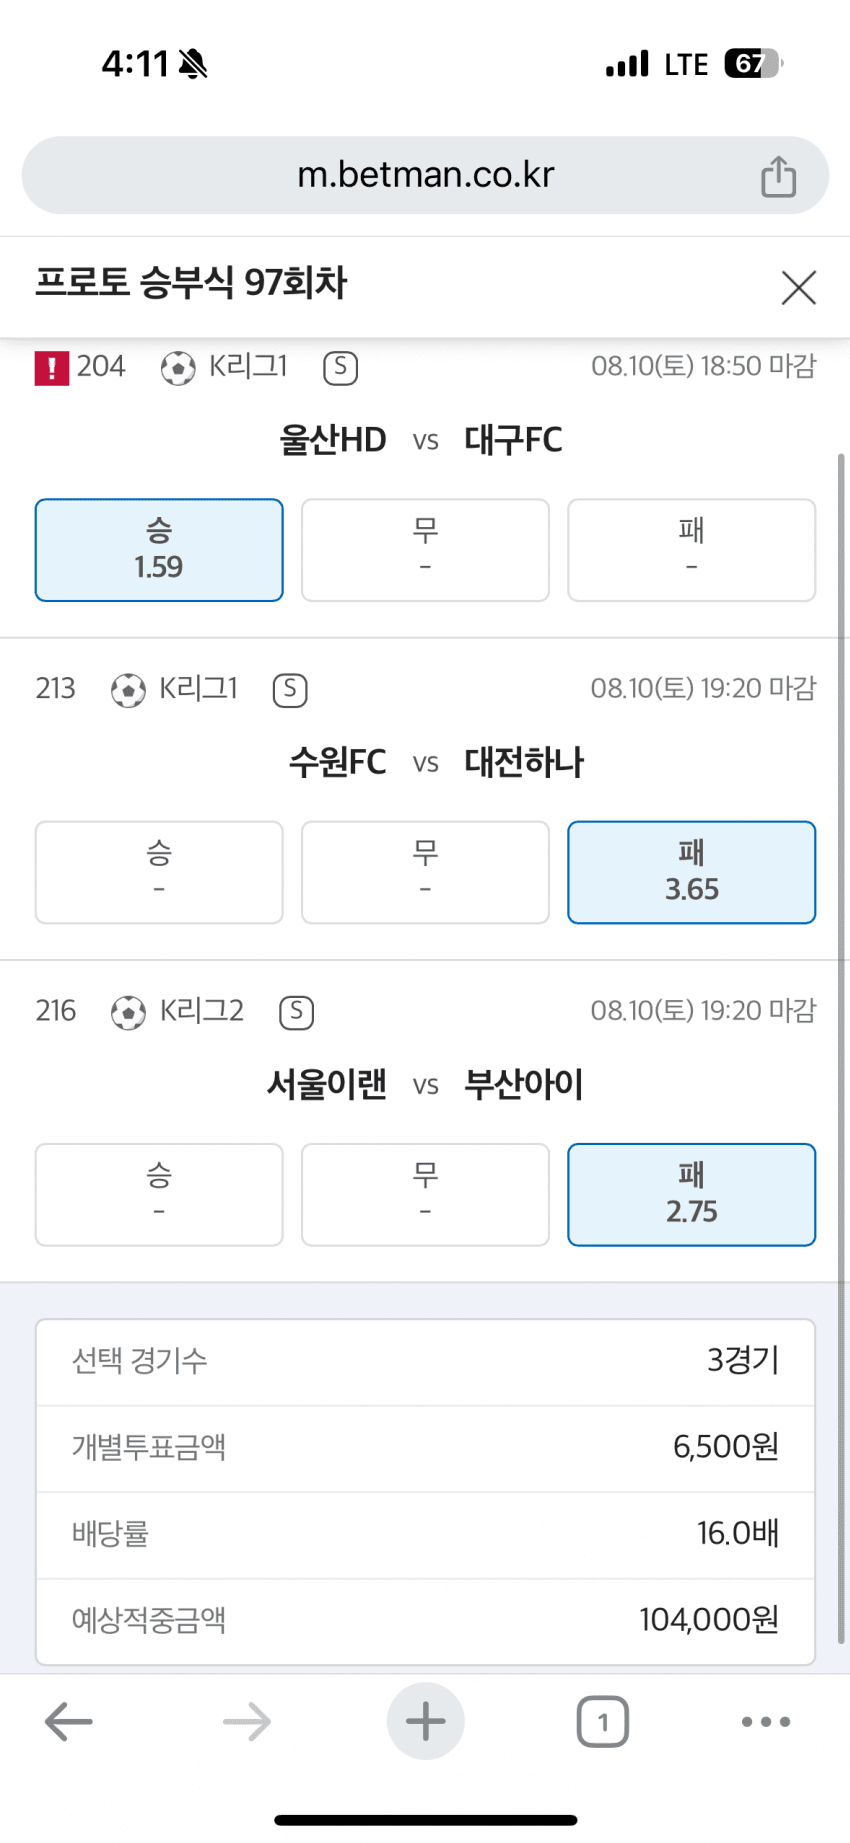The width and height of the screenshot is (850, 1843).
Task: Select 무 for 울산HD vs 대구FC
Action: pyautogui.click(x=425, y=550)
